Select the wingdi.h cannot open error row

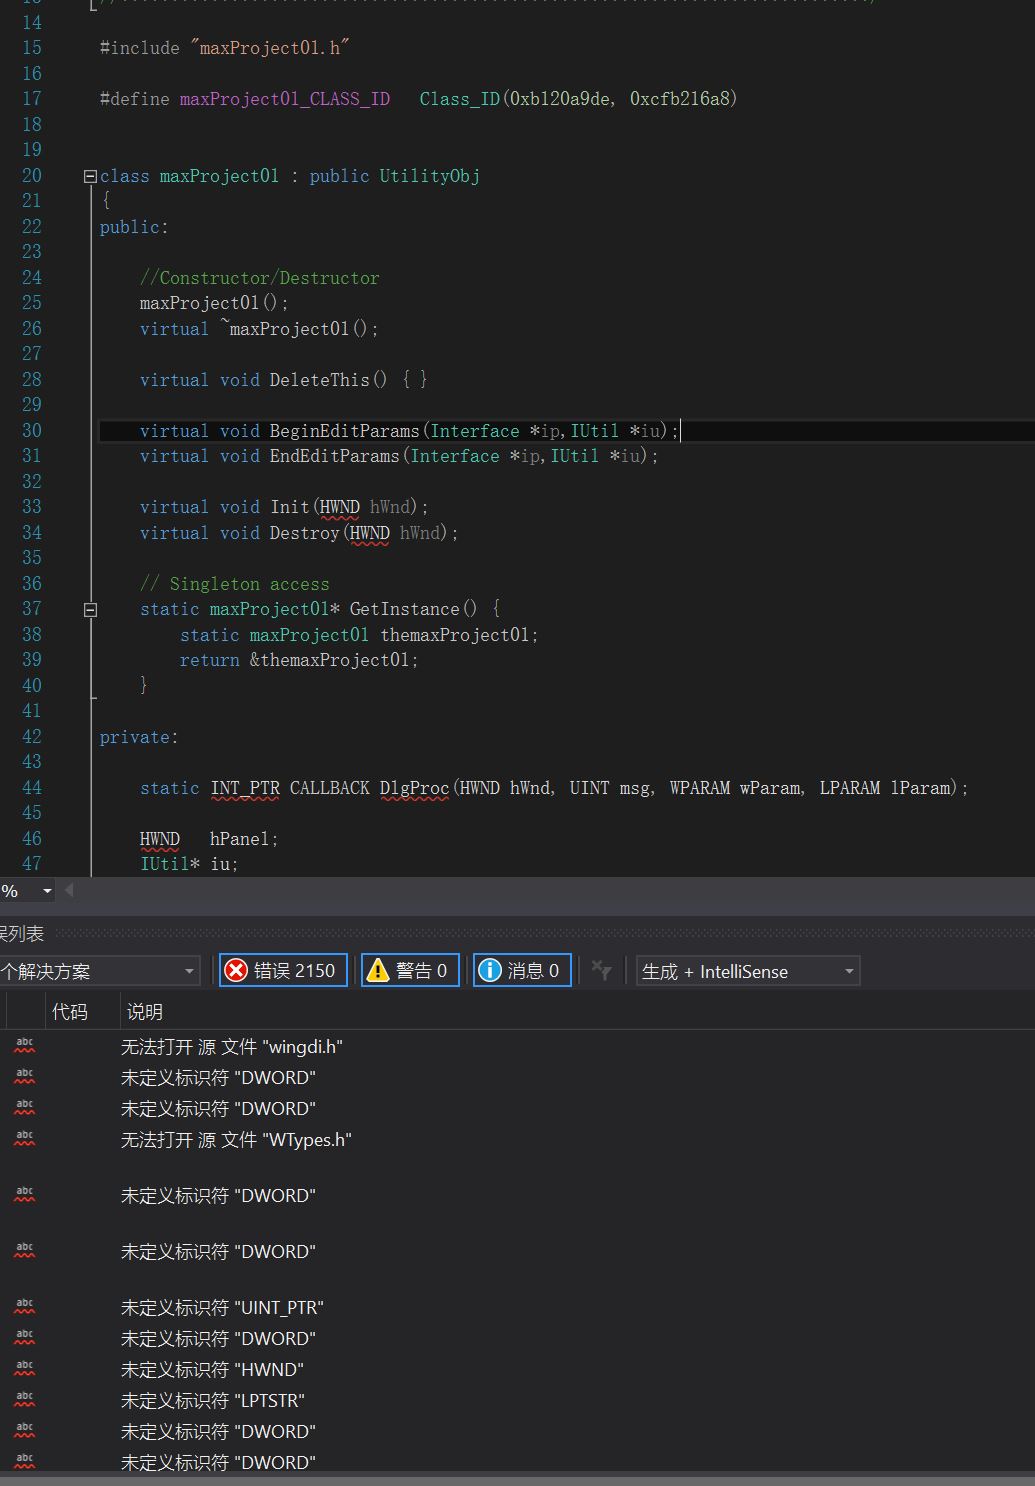[517, 1046]
